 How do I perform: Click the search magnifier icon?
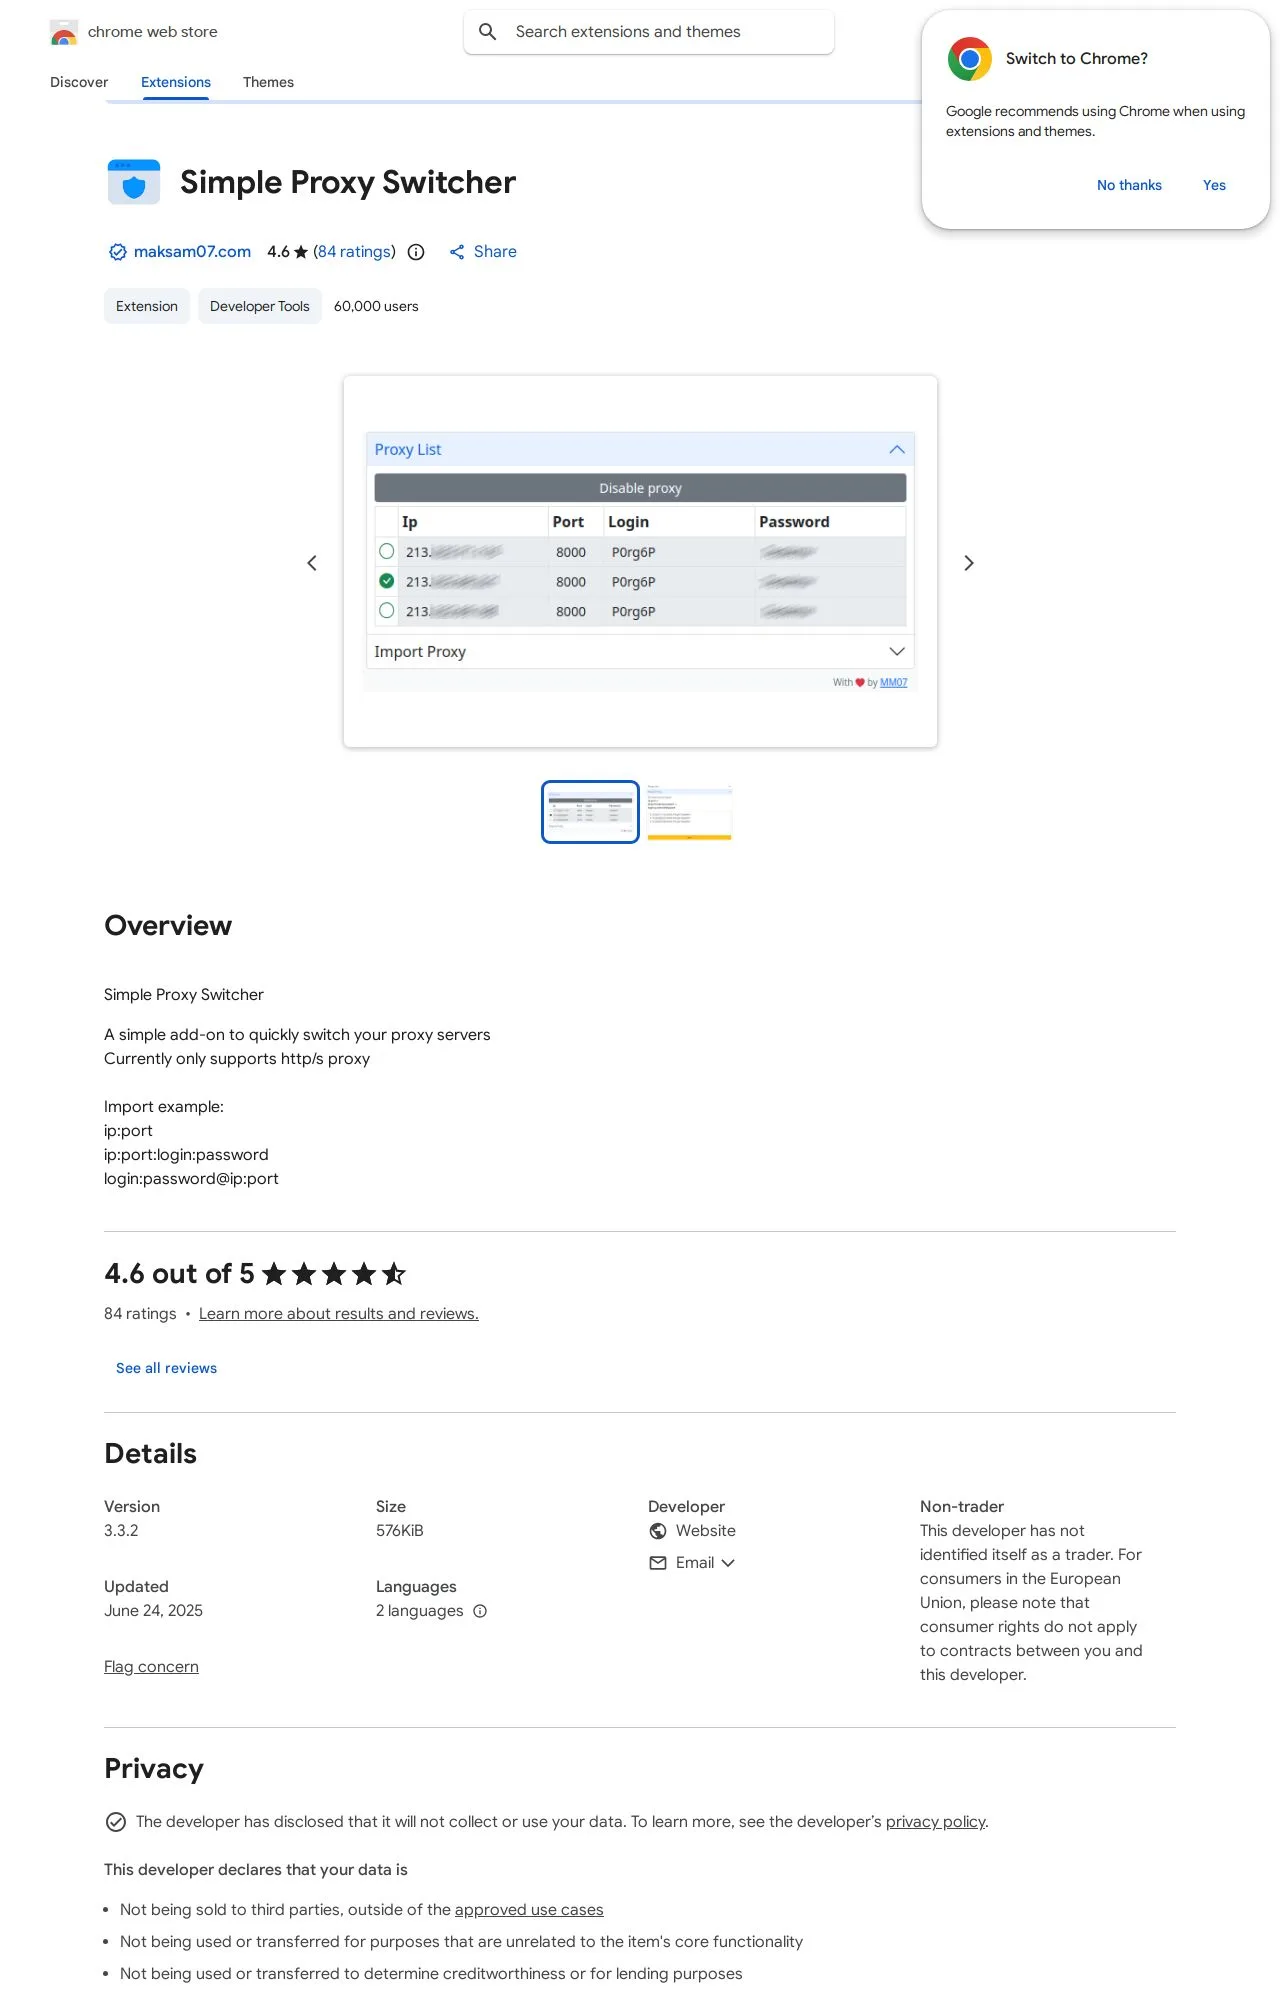tap(488, 32)
